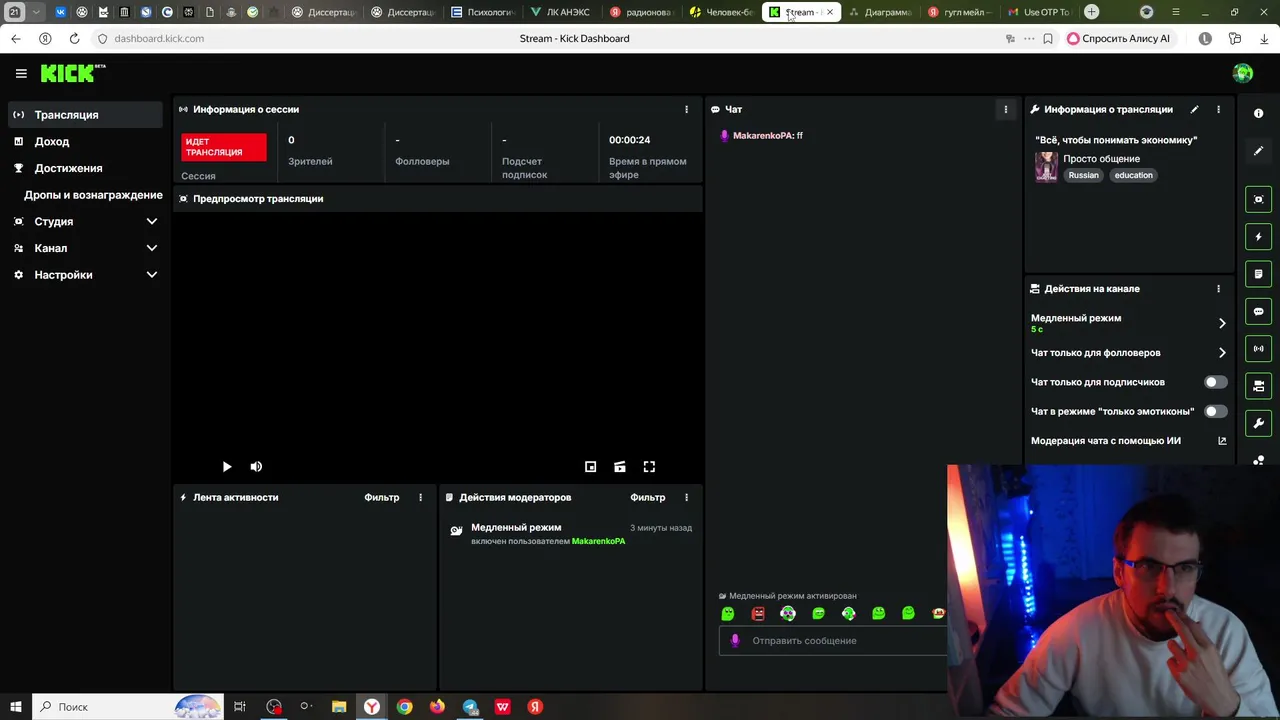This screenshot has height=720, width=1280.
Task: Open moderator actions panel options menu
Action: click(x=686, y=497)
